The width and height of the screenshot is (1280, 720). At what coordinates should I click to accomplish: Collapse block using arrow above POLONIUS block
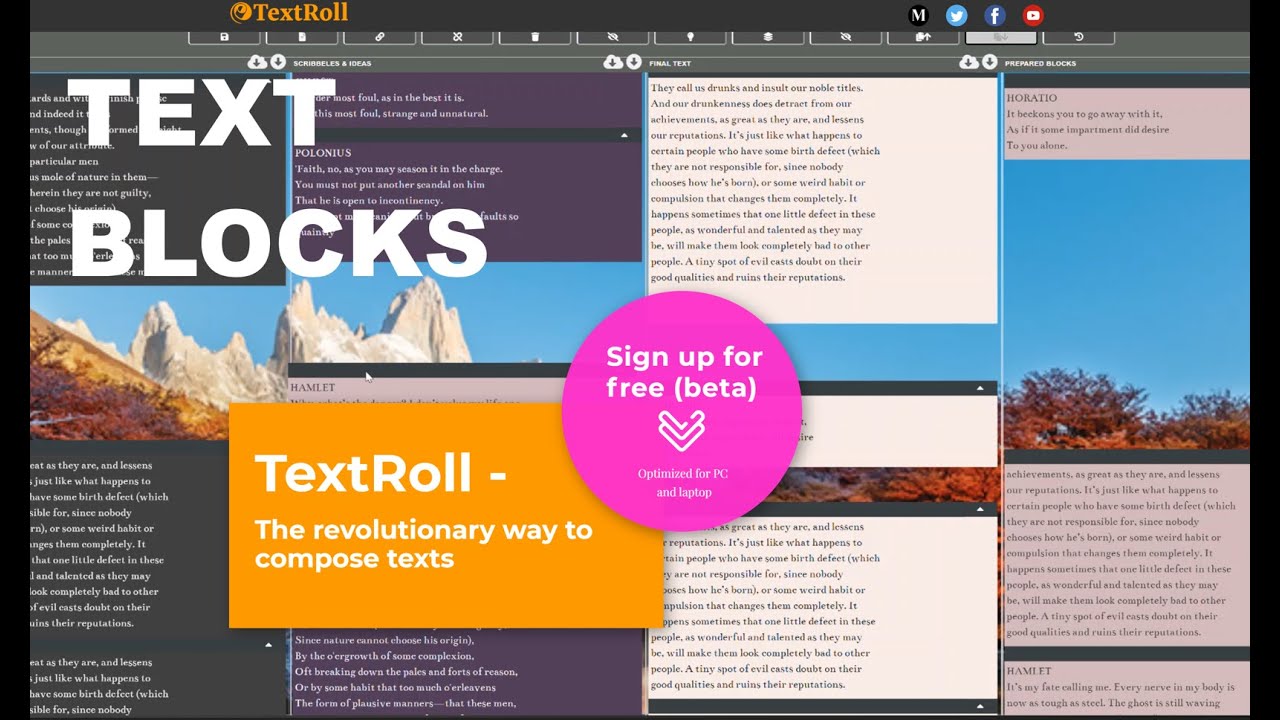click(x=624, y=134)
